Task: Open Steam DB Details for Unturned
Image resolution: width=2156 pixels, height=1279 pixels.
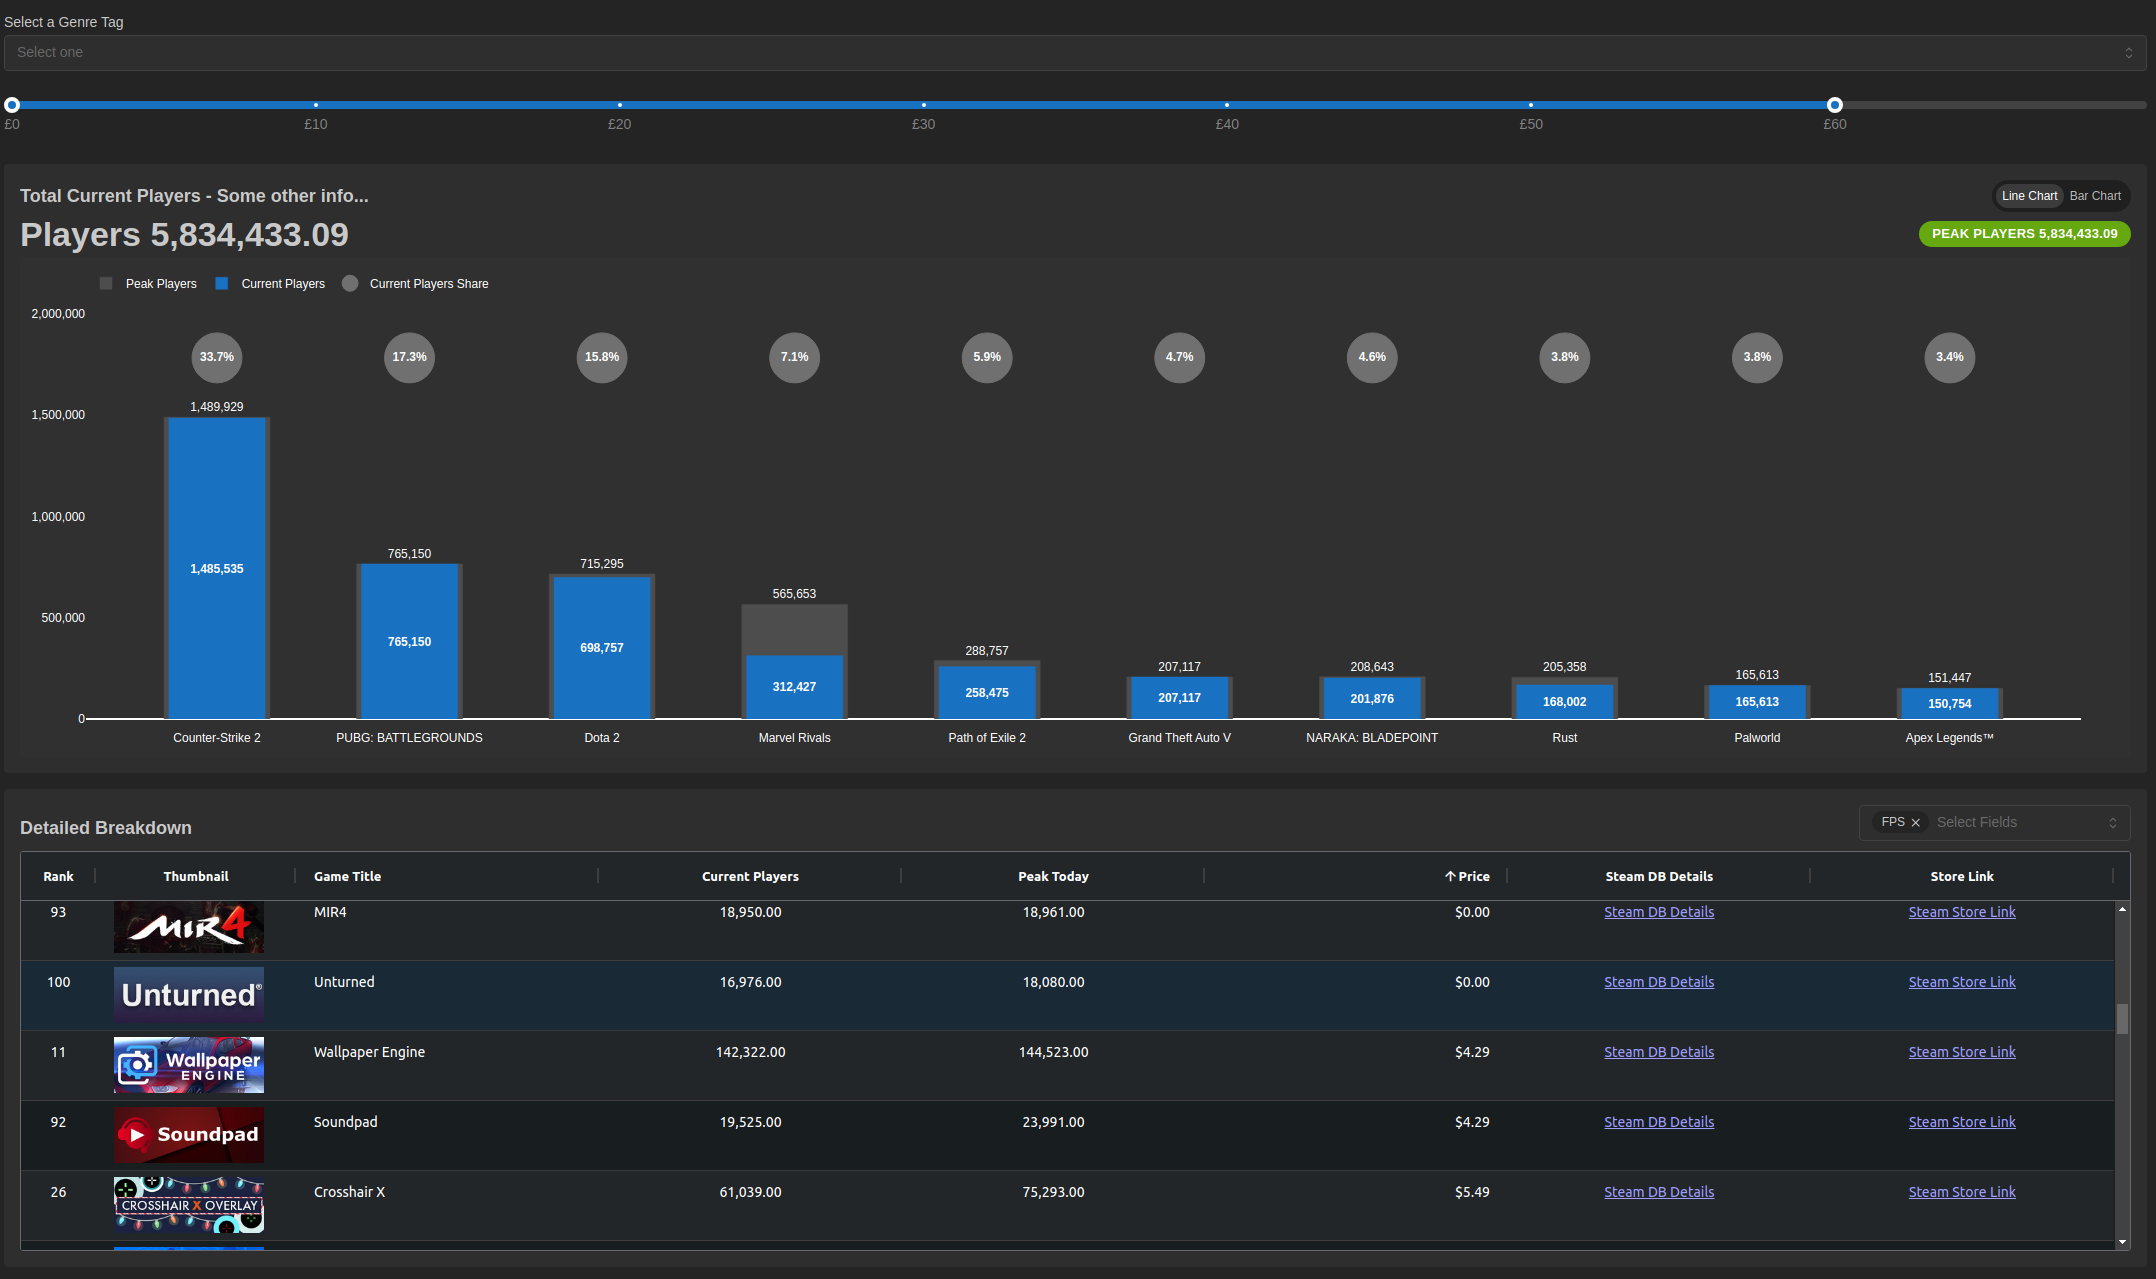Action: click(1658, 982)
